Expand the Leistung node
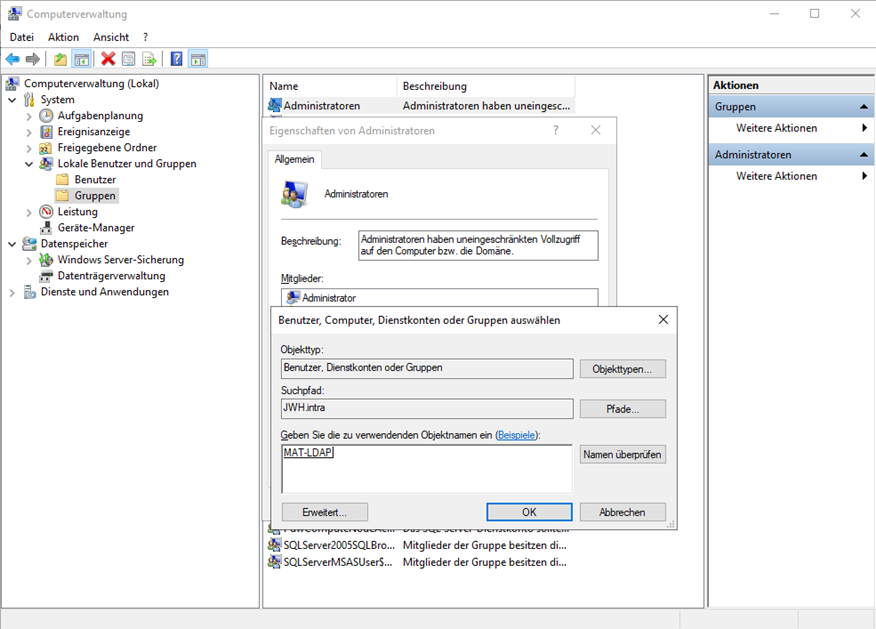Viewport: 876px width, 629px height. [29, 212]
